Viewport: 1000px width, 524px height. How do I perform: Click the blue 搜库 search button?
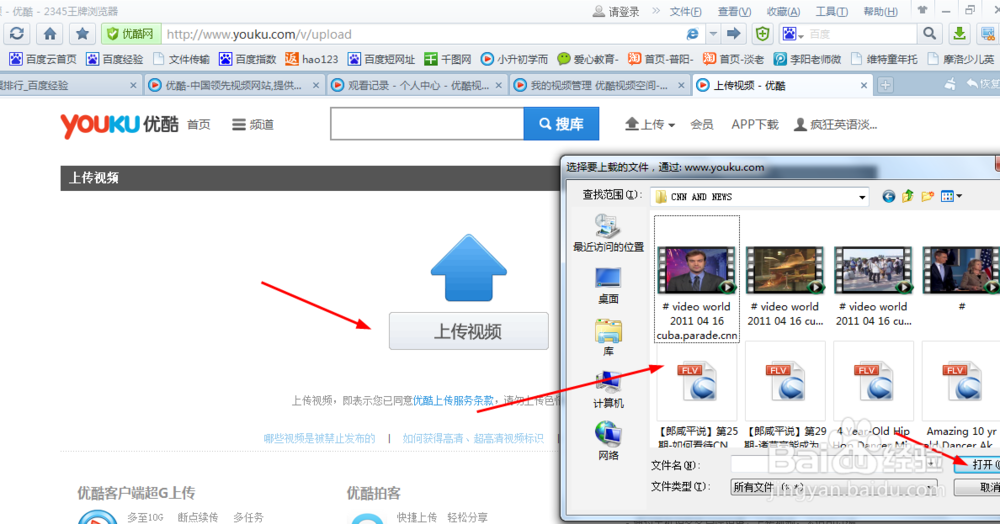[x=561, y=124]
